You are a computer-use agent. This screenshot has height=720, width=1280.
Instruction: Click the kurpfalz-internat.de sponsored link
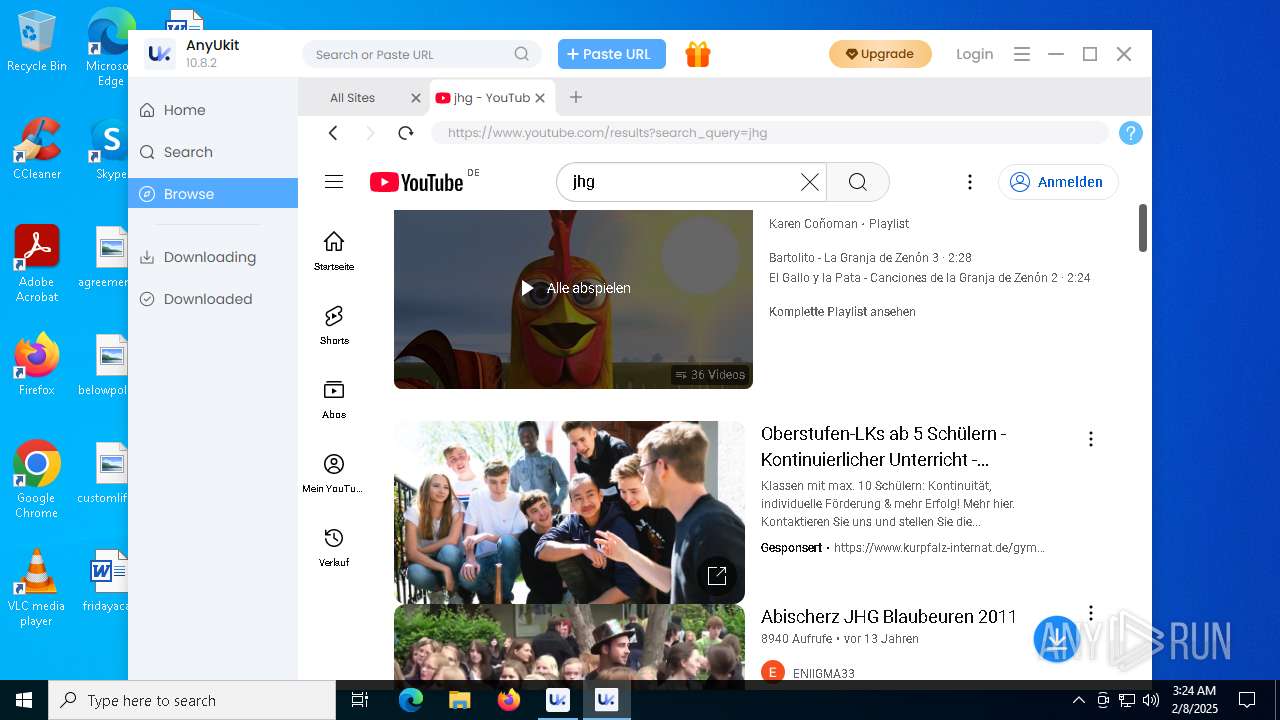tap(939, 548)
